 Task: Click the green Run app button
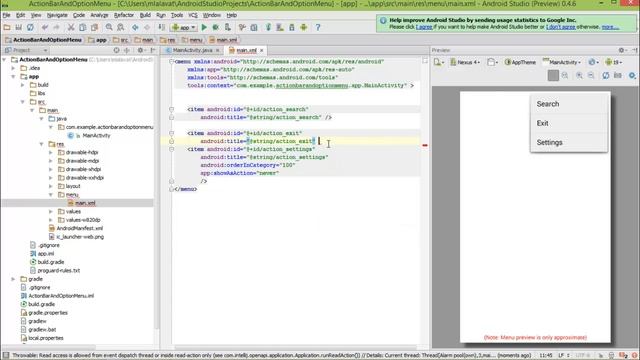tap(204, 27)
